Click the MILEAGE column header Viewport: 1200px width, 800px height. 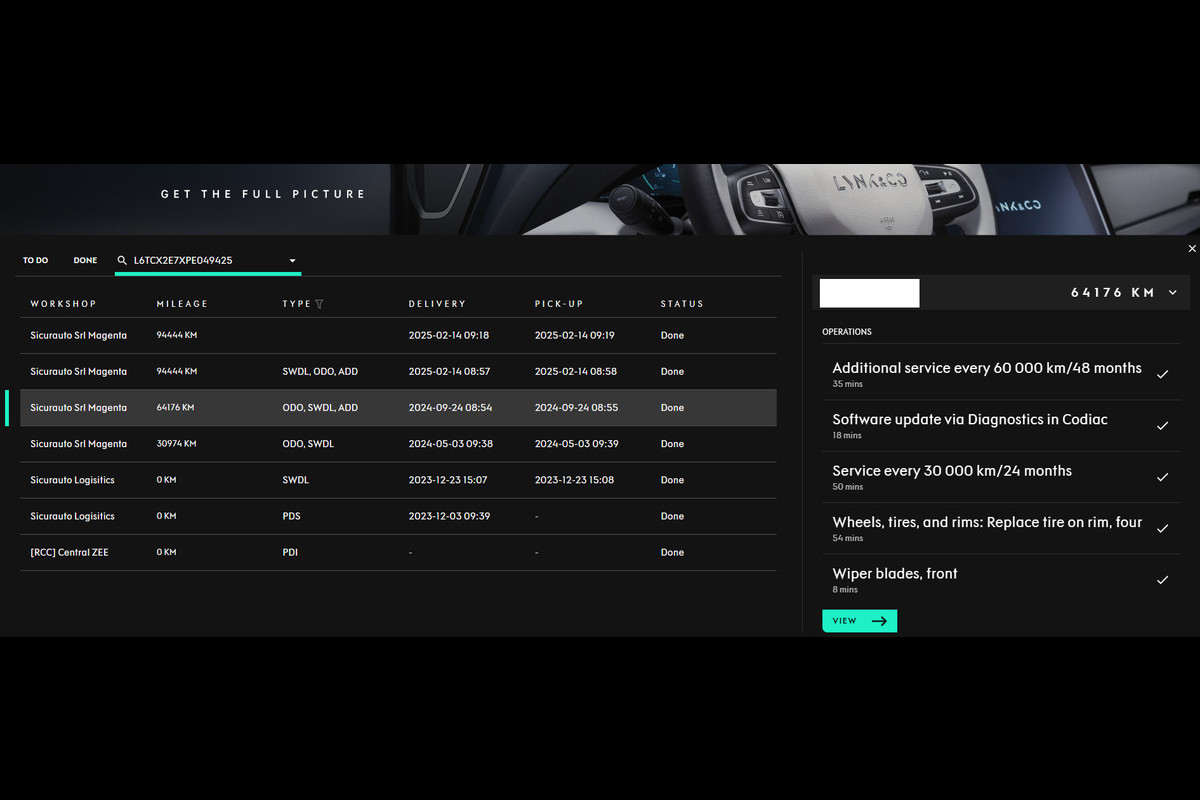pyautogui.click(x=182, y=304)
